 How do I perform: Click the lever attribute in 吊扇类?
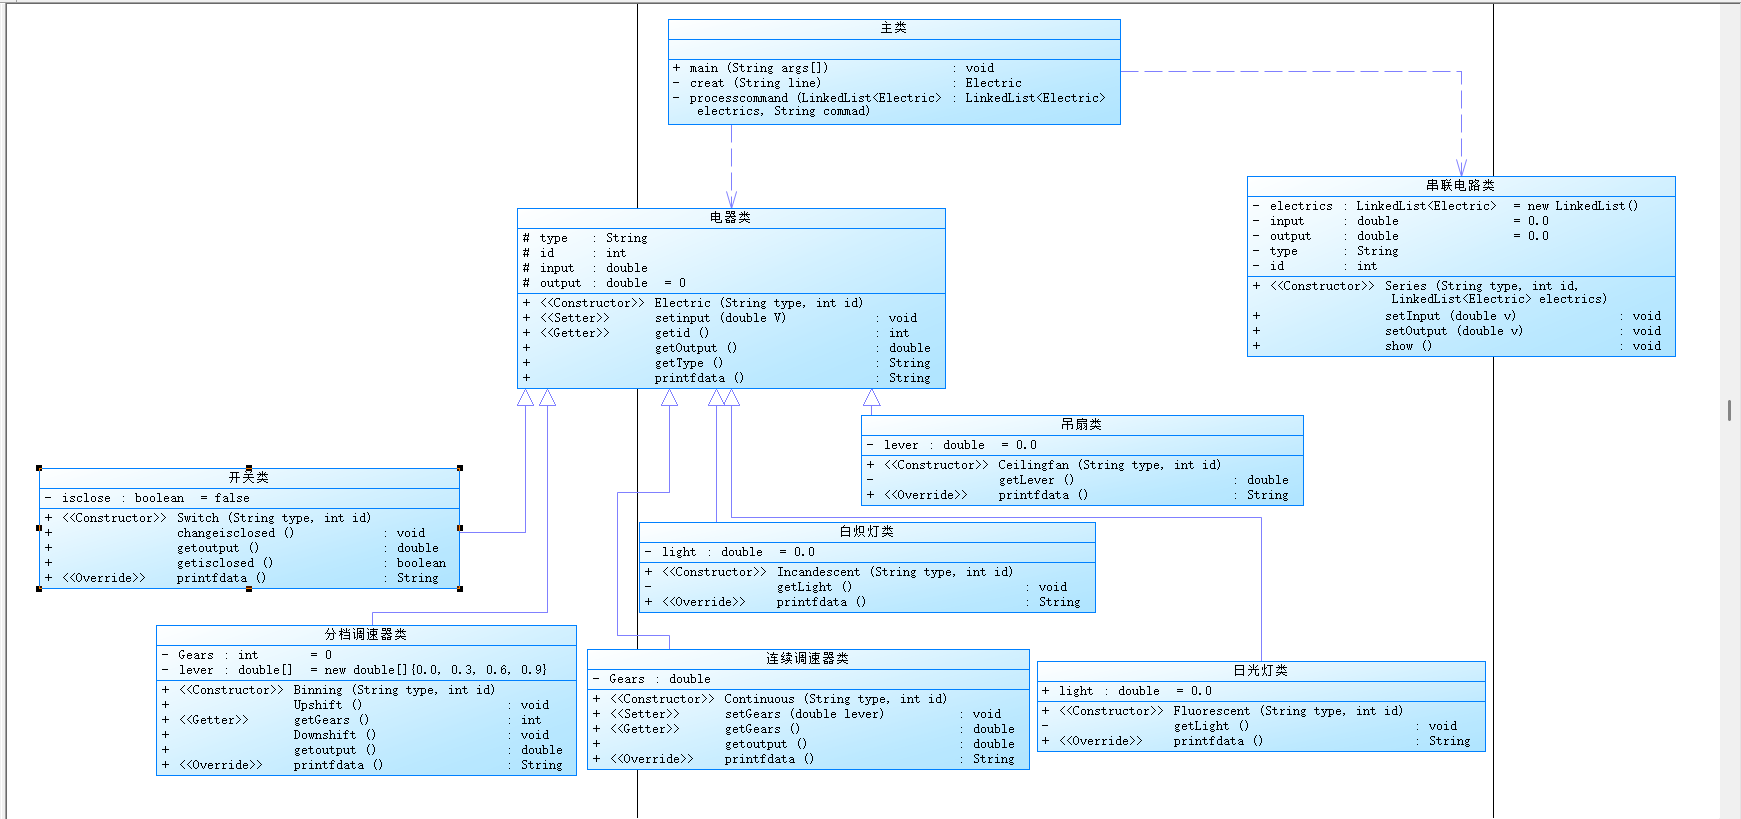951,445
